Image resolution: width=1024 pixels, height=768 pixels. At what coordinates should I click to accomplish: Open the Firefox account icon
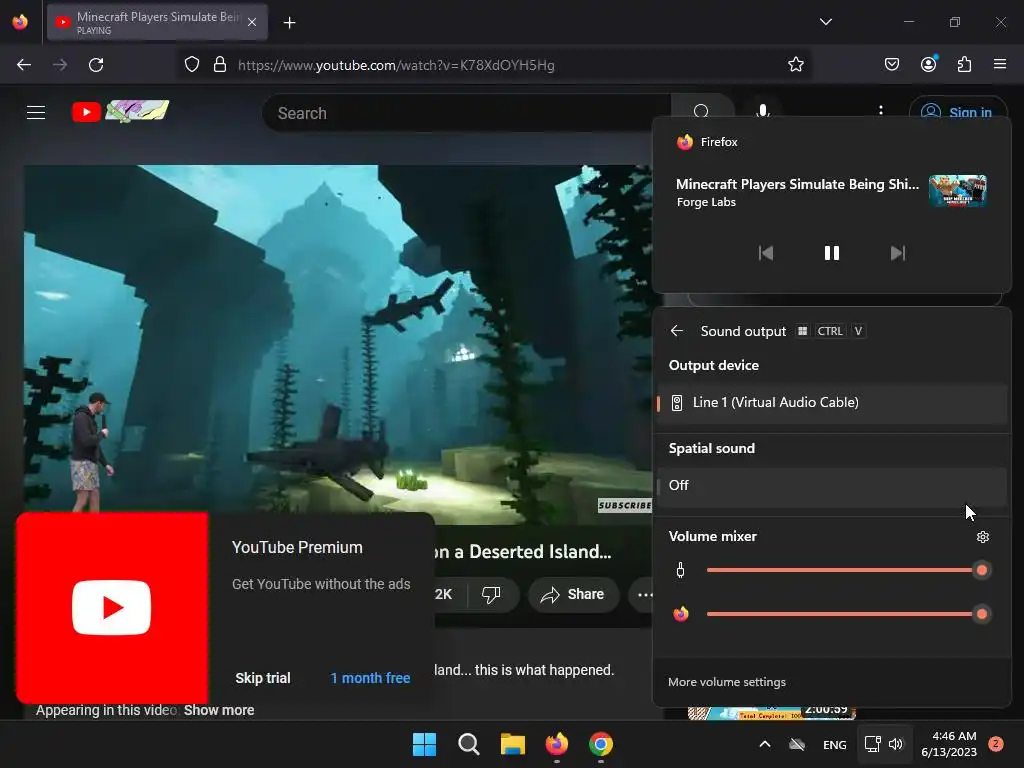pos(928,64)
